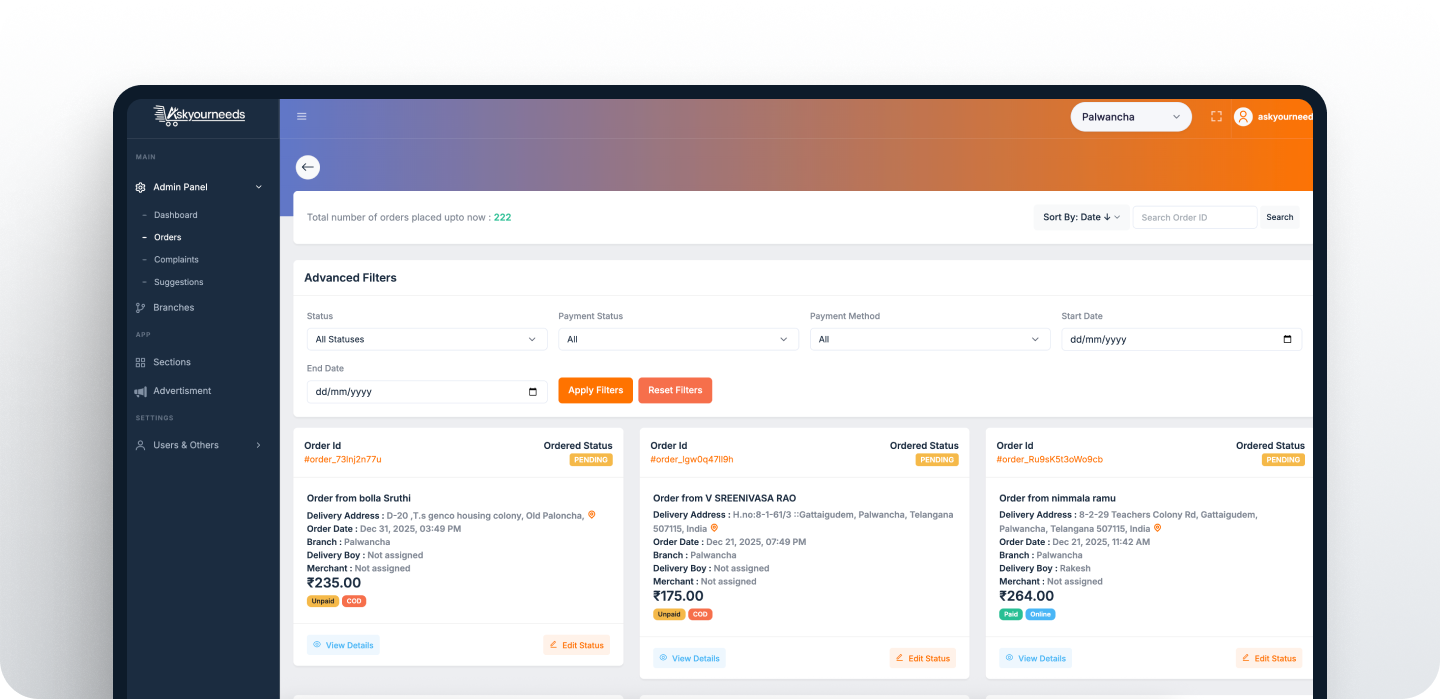This screenshot has width=1440, height=699.
Task: Open the Sort By Date dropdown
Action: [x=1080, y=217]
